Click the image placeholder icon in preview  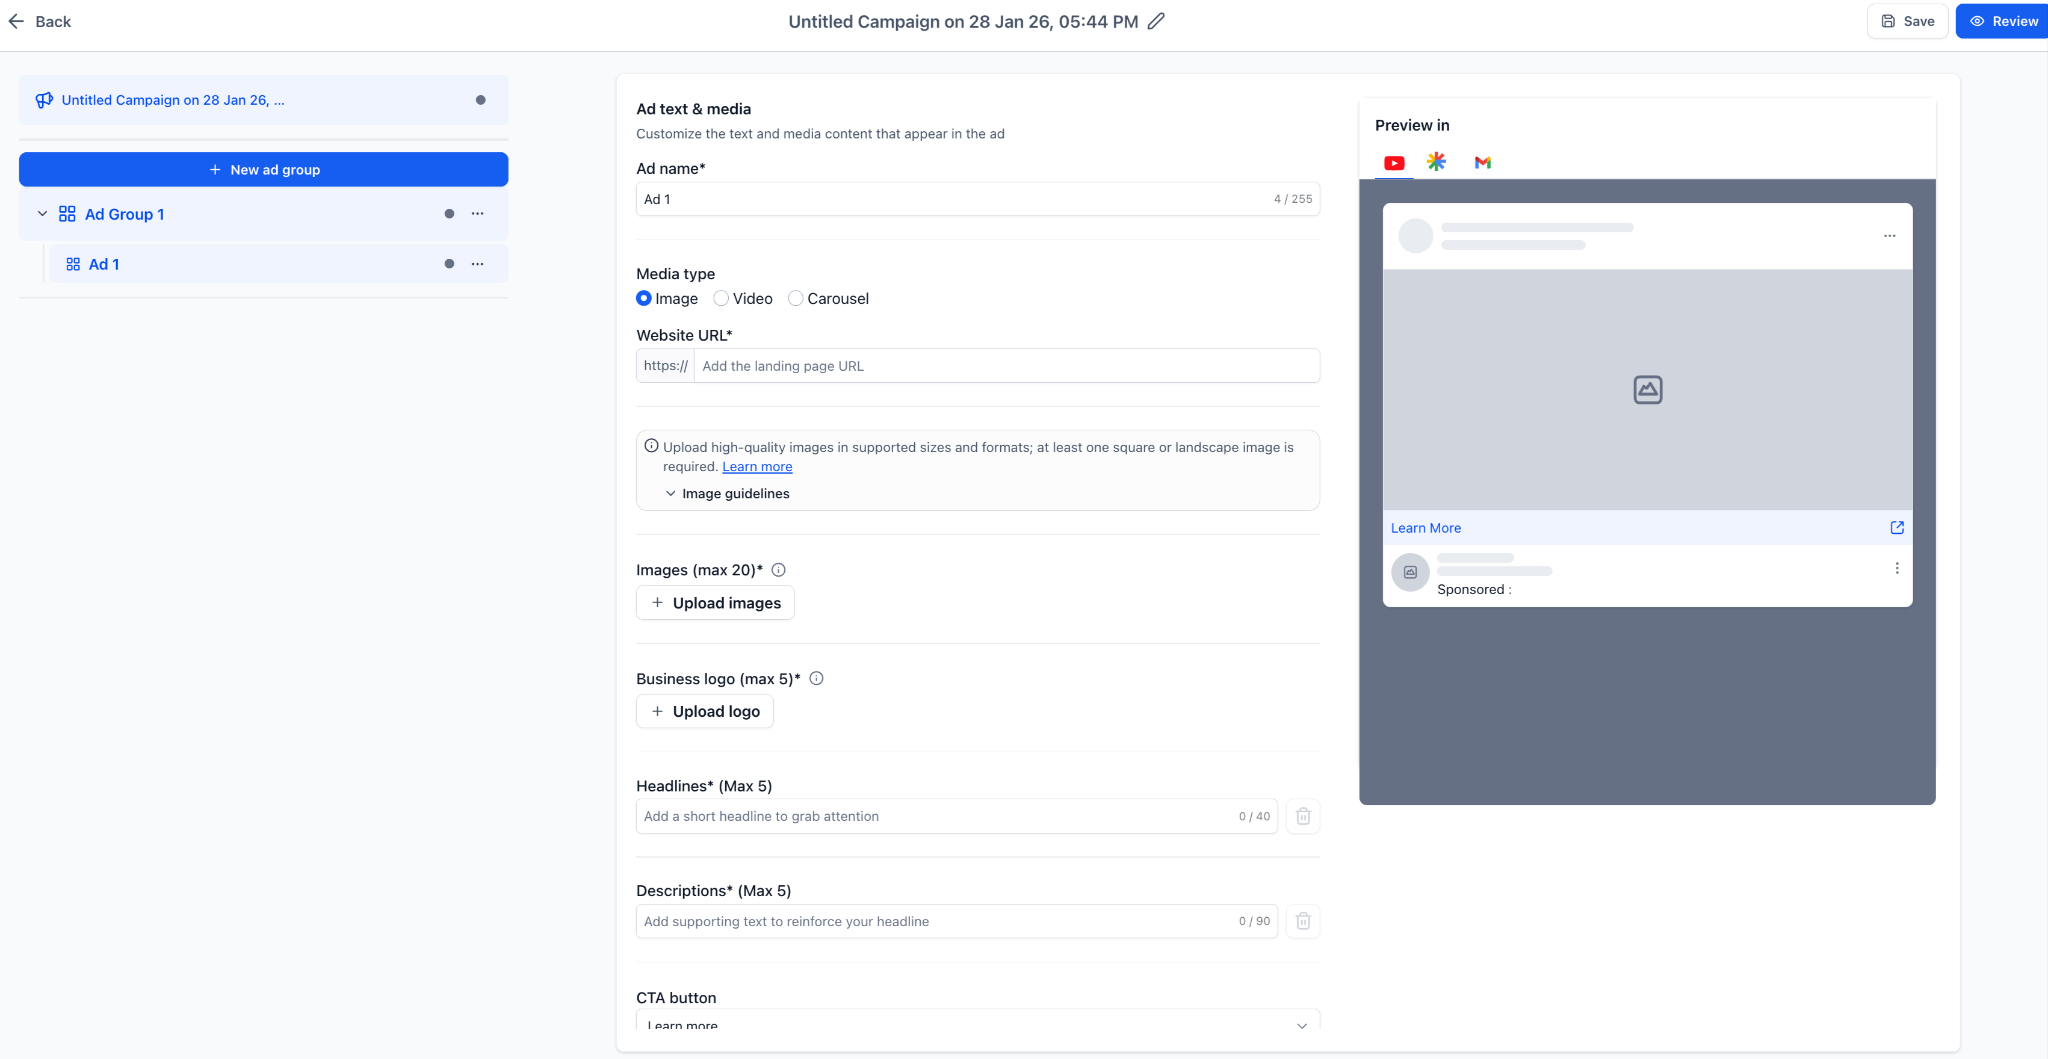pos(1648,390)
